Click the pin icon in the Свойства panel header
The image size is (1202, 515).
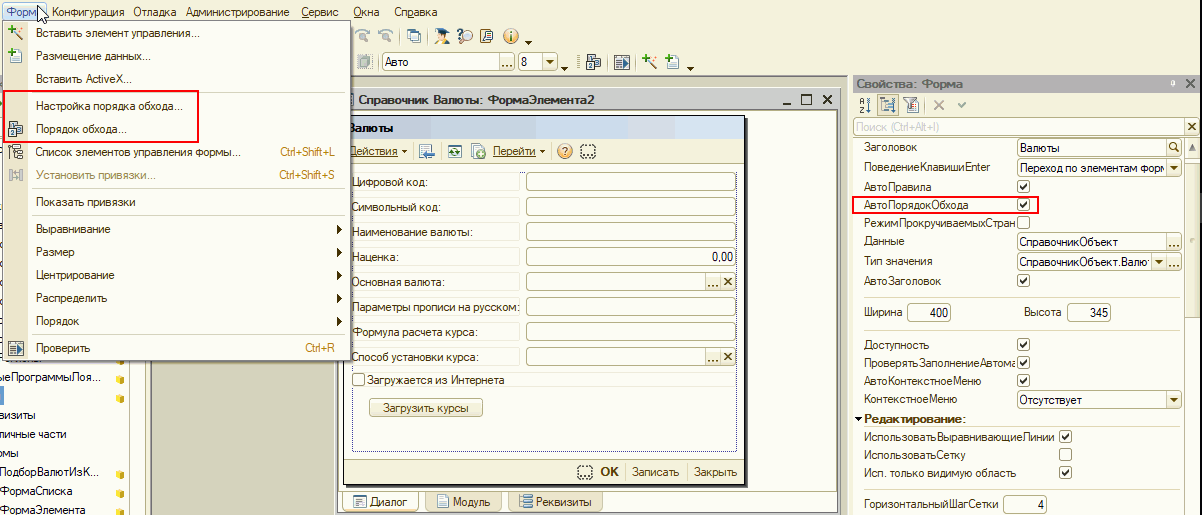1172,85
